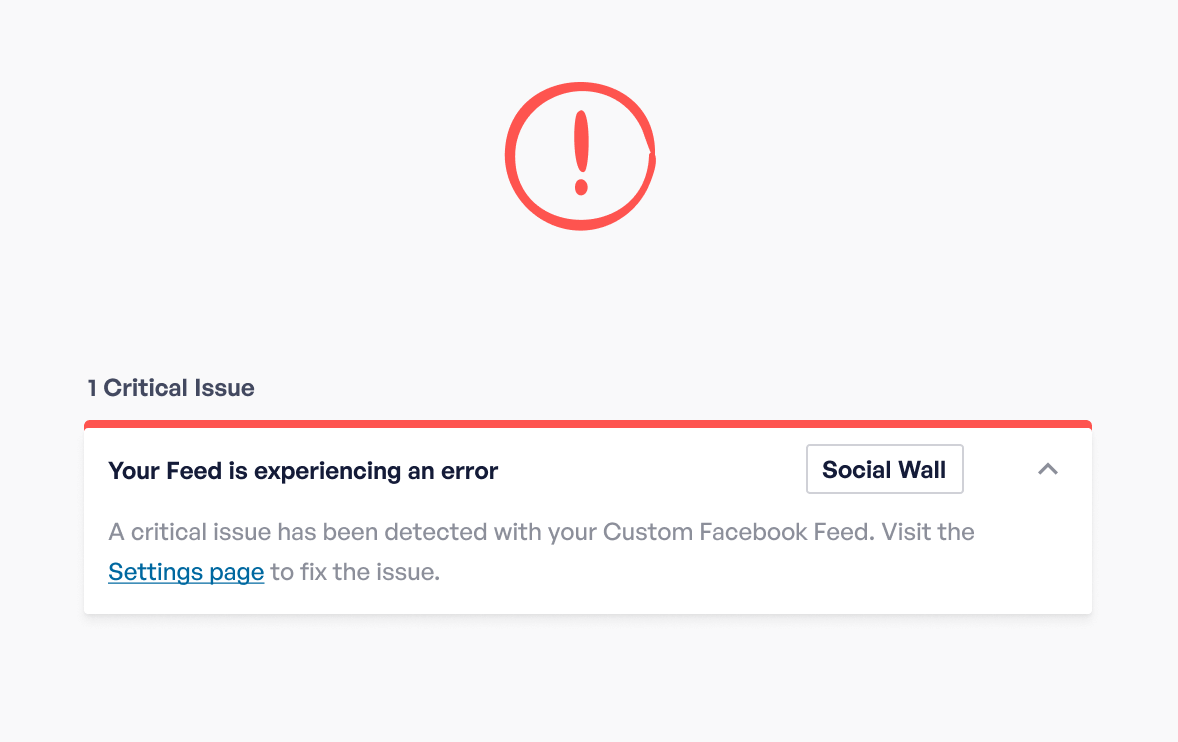Click the red circle outline of warning icon
The height and width of the screenshot is (742, 1178).
510,156
